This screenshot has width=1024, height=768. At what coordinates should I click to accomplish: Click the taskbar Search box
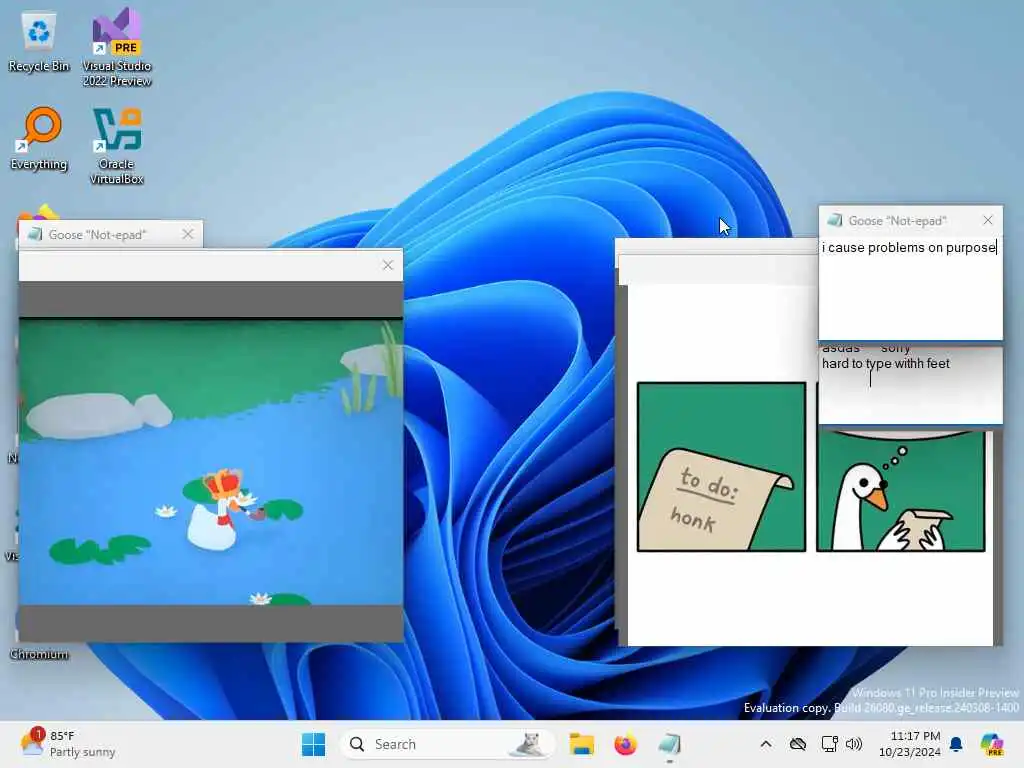click(x=447, y=744)
